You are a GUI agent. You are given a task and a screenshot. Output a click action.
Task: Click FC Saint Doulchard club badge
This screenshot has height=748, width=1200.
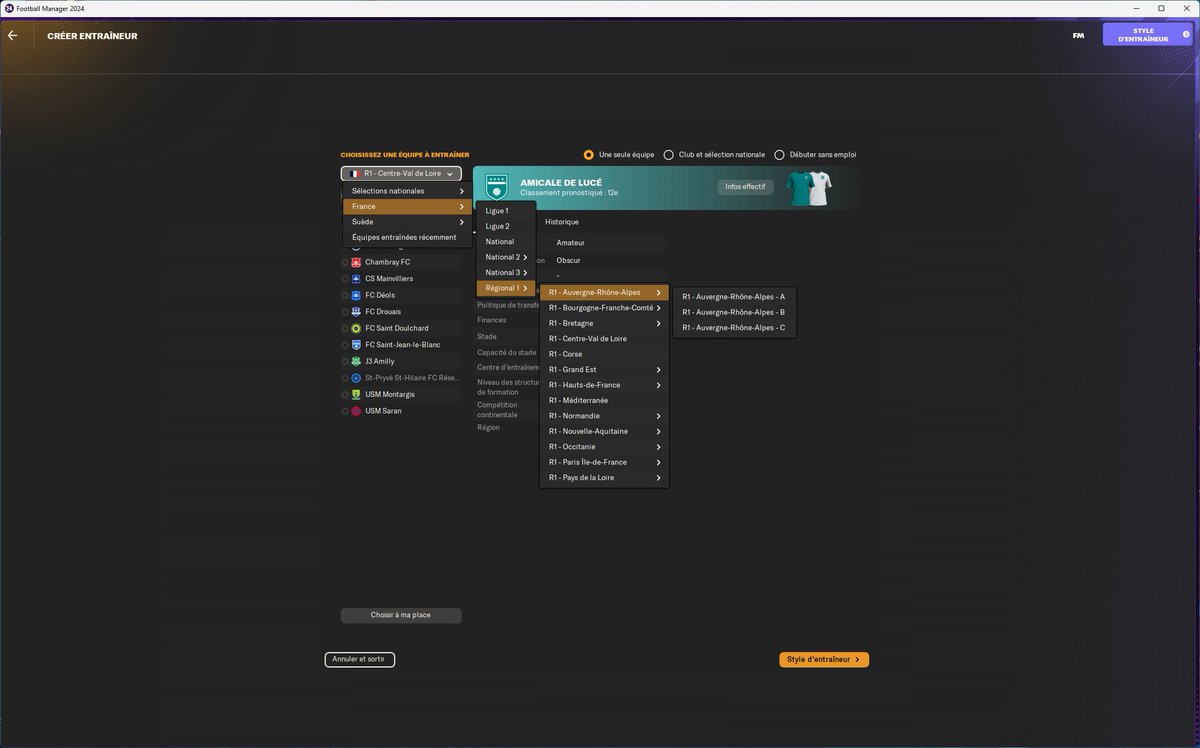coord(356,328)
